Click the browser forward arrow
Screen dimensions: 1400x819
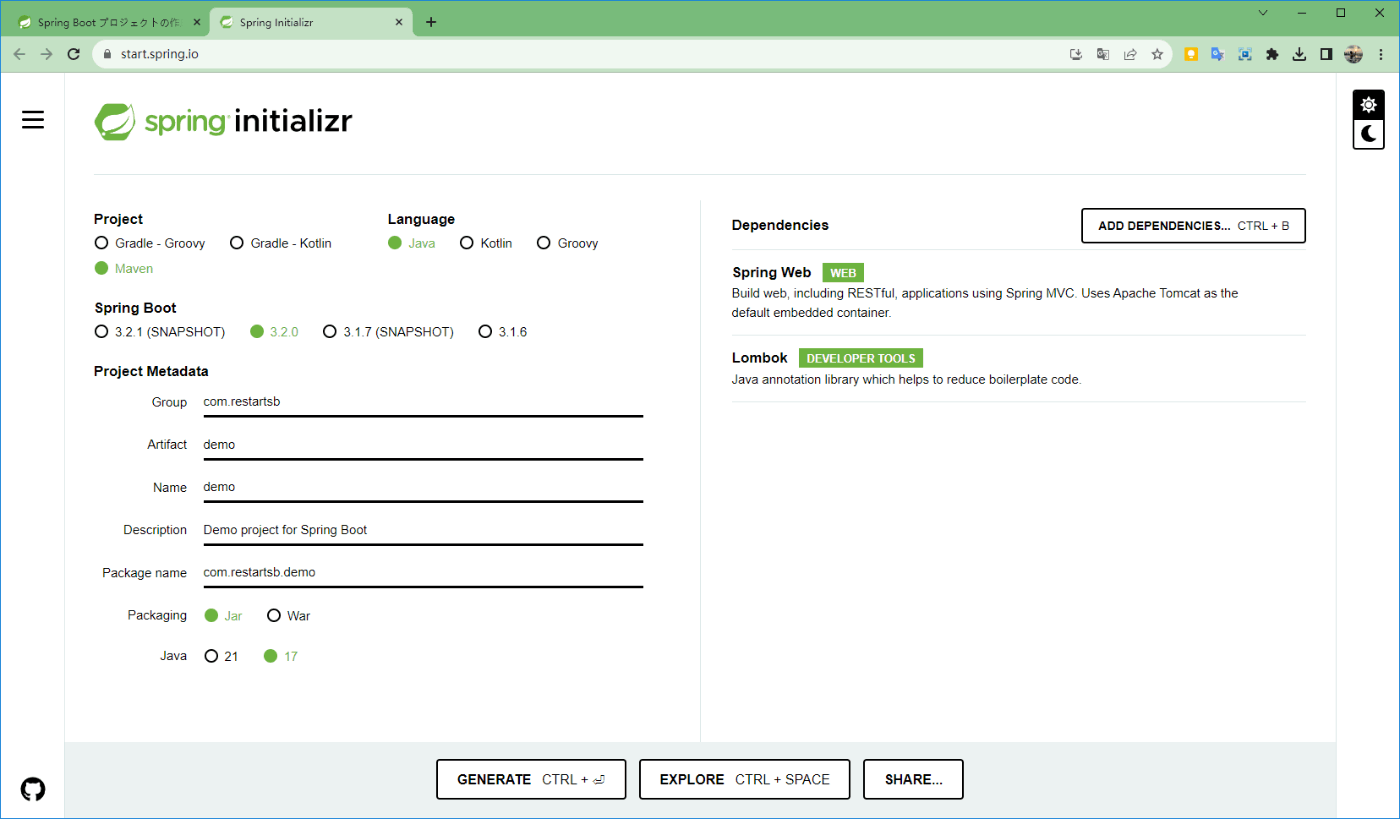[46, 54]
